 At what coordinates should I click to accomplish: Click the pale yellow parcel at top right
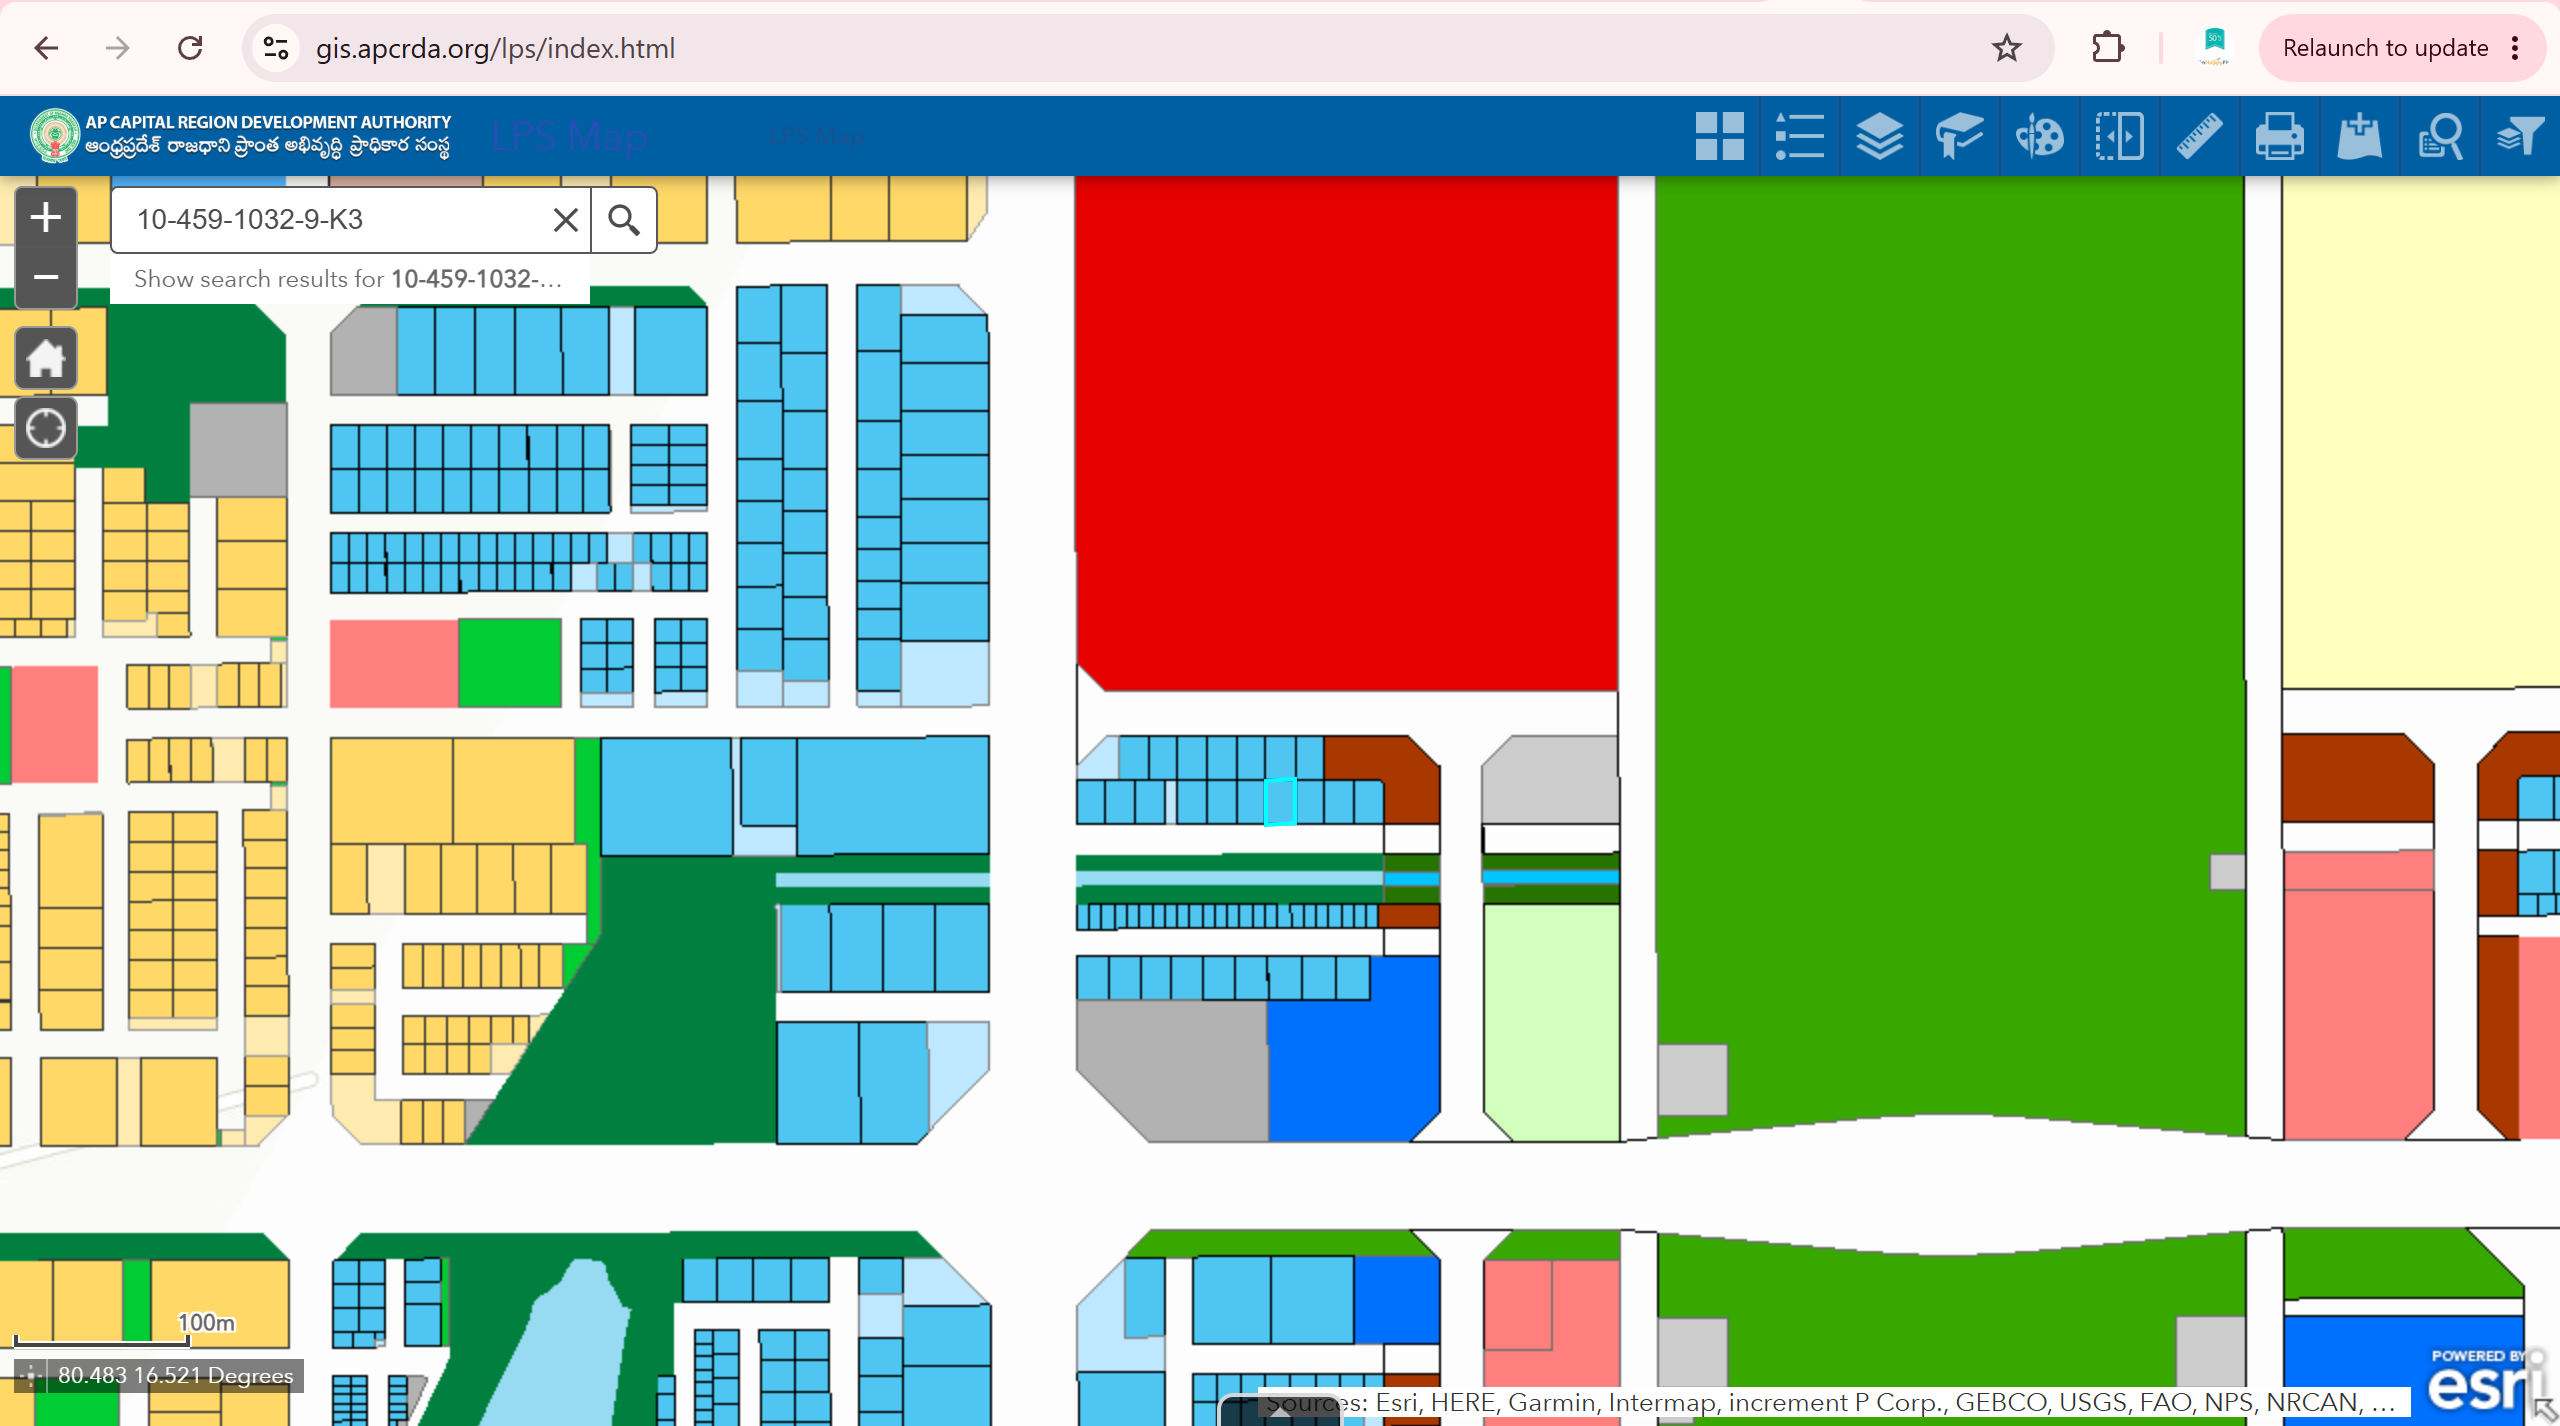coord(2420,430)
